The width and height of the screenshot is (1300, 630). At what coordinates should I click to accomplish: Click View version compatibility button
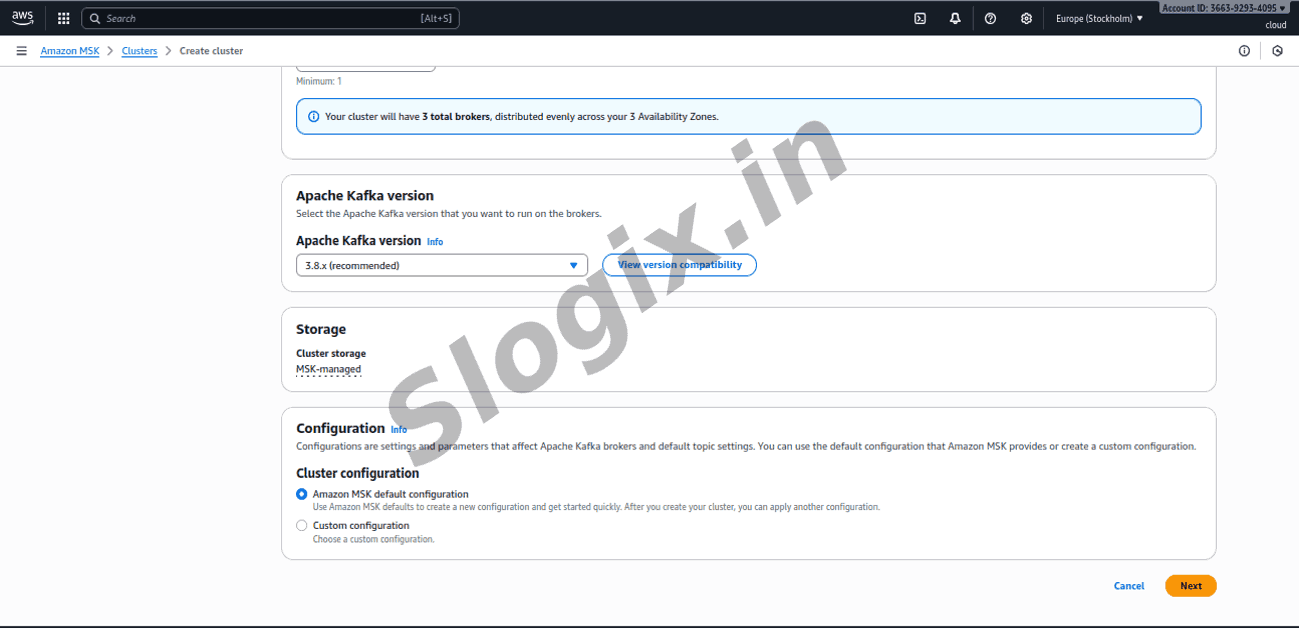679,265
